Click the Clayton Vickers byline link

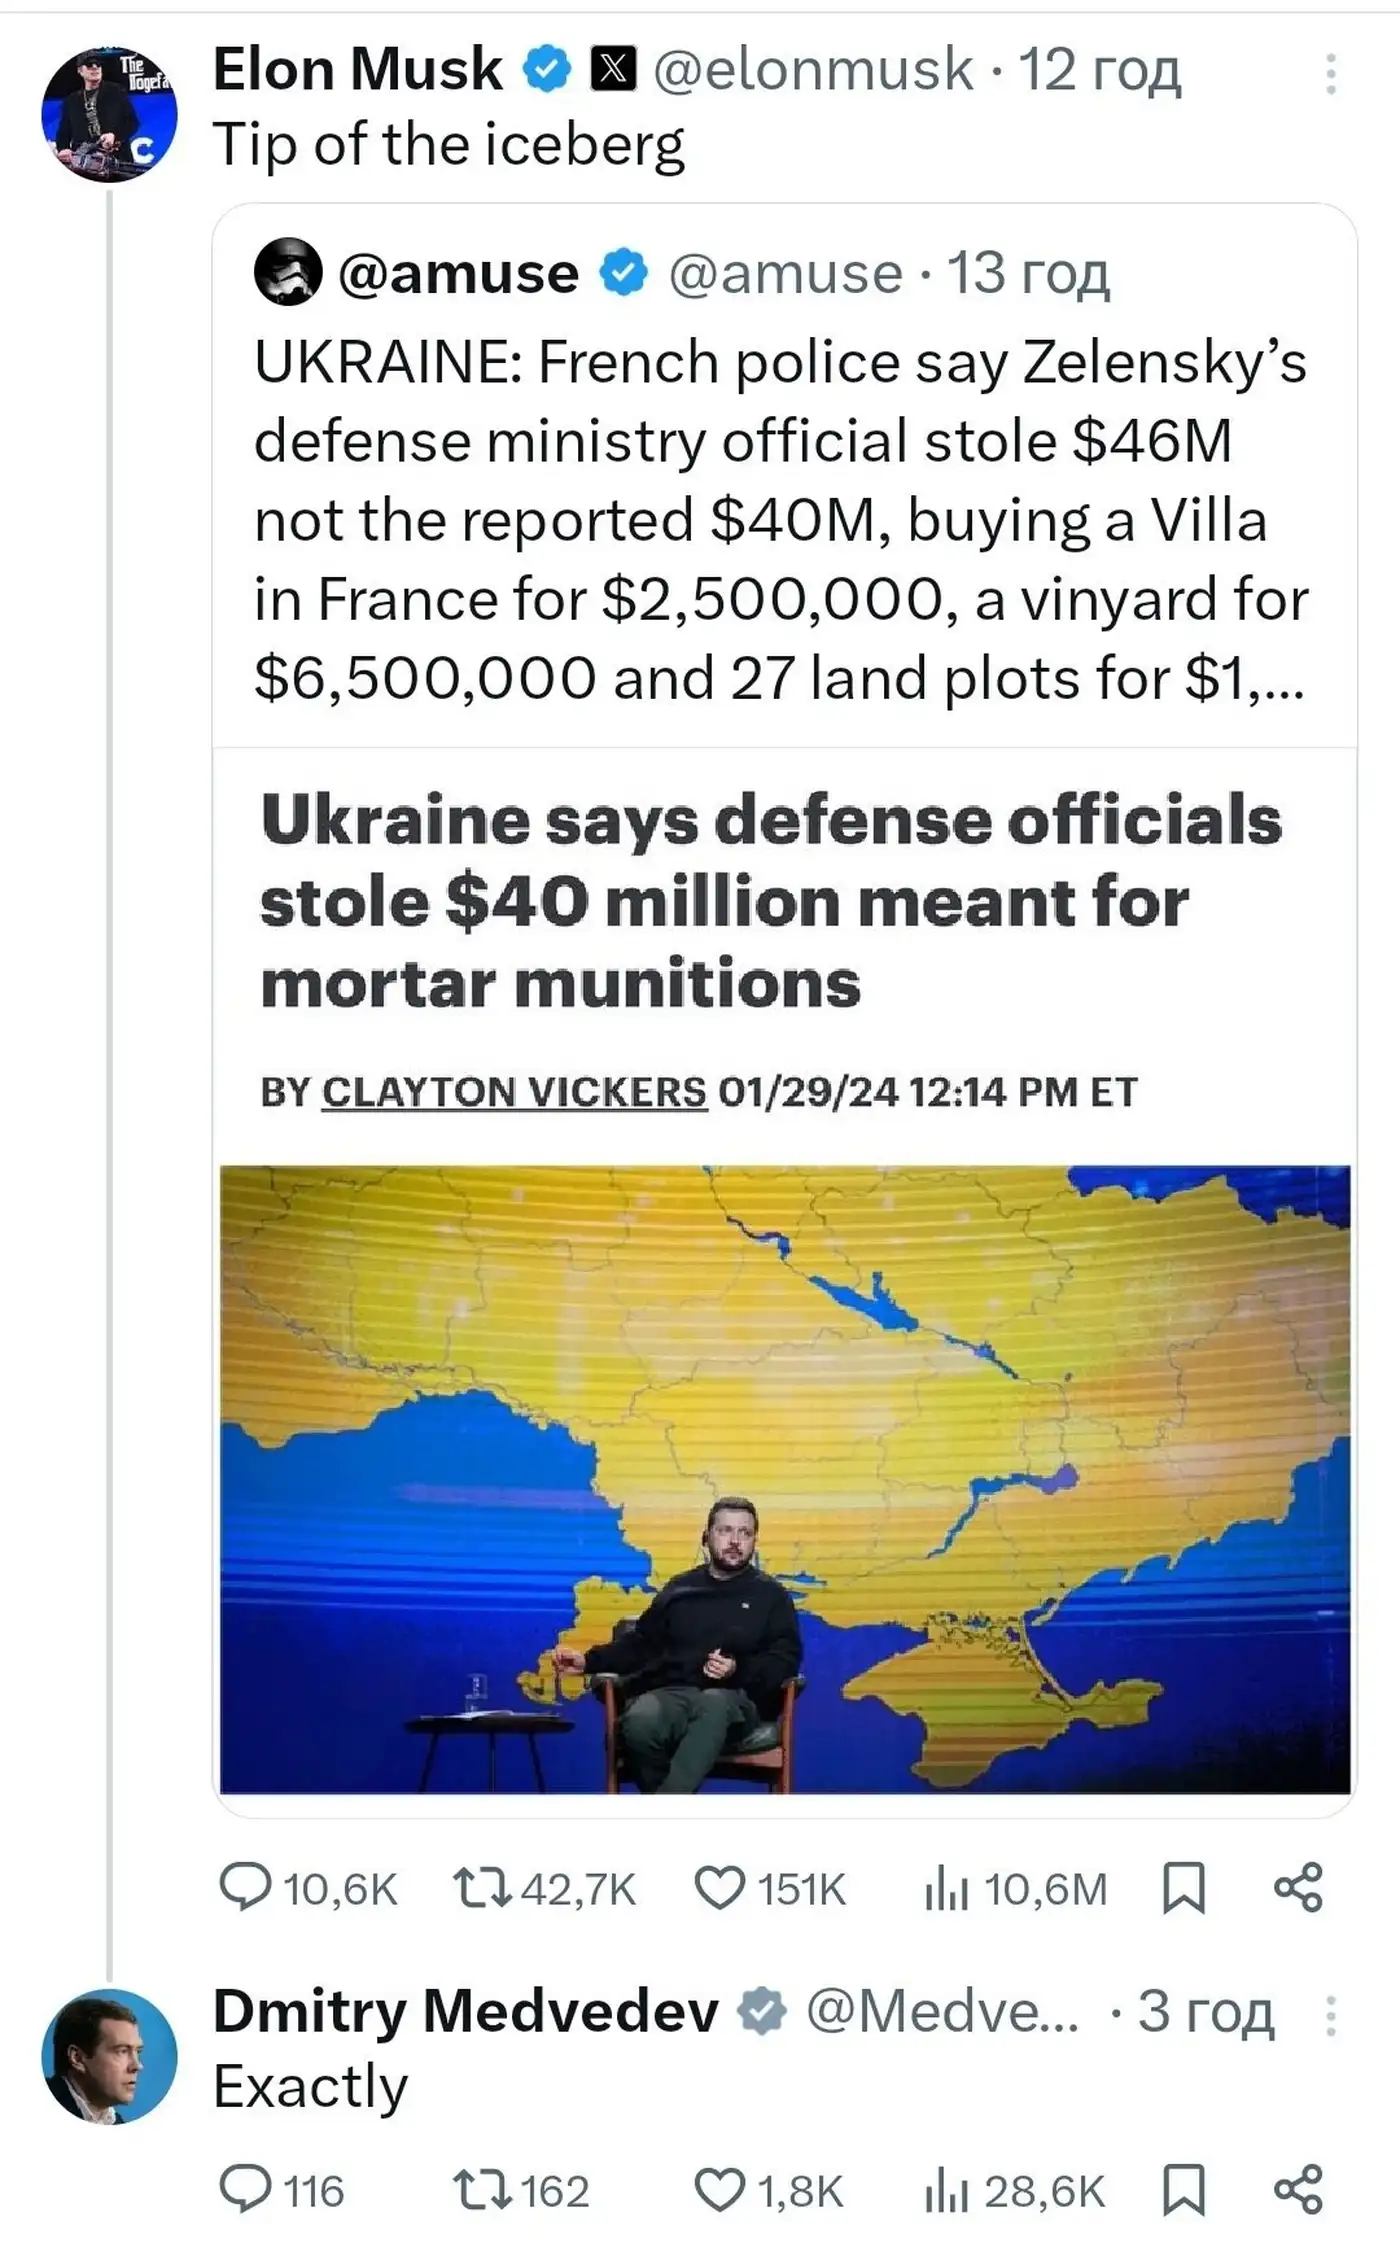pyautogui.click(x=514, y=1091)
